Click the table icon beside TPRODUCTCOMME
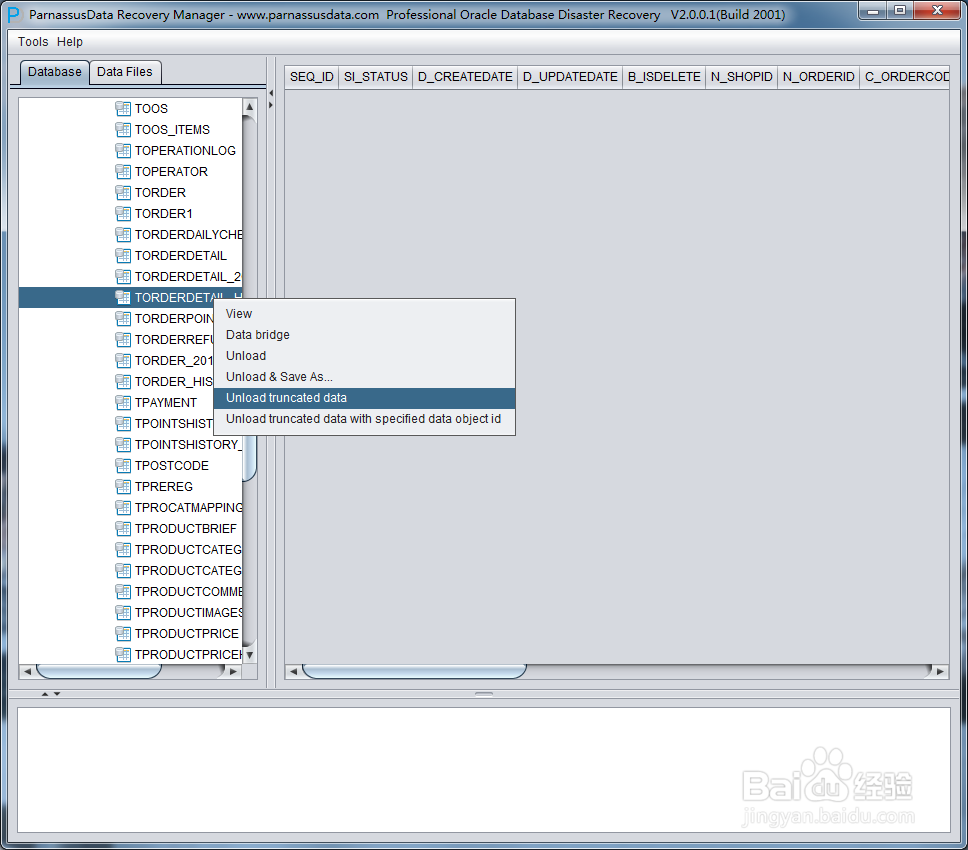 click(x=123, y=591)
